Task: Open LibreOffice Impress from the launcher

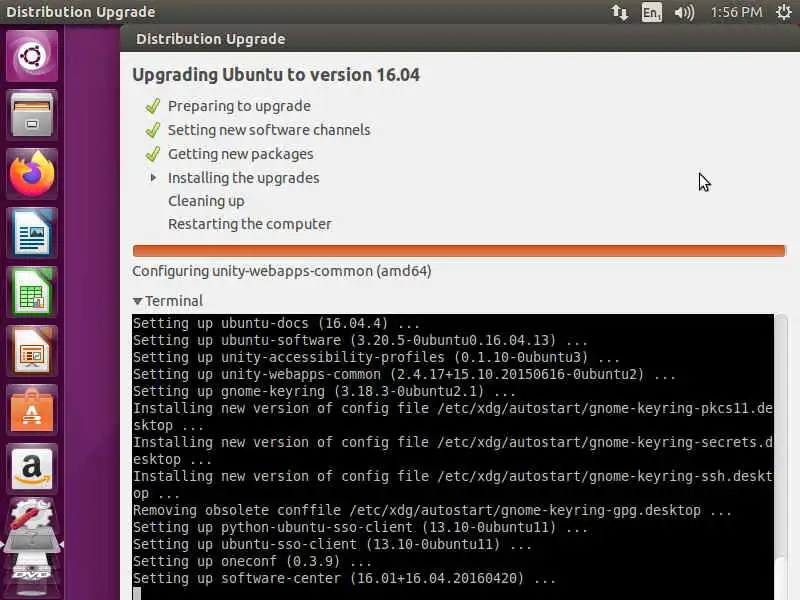Action: (x=32, y=351)
